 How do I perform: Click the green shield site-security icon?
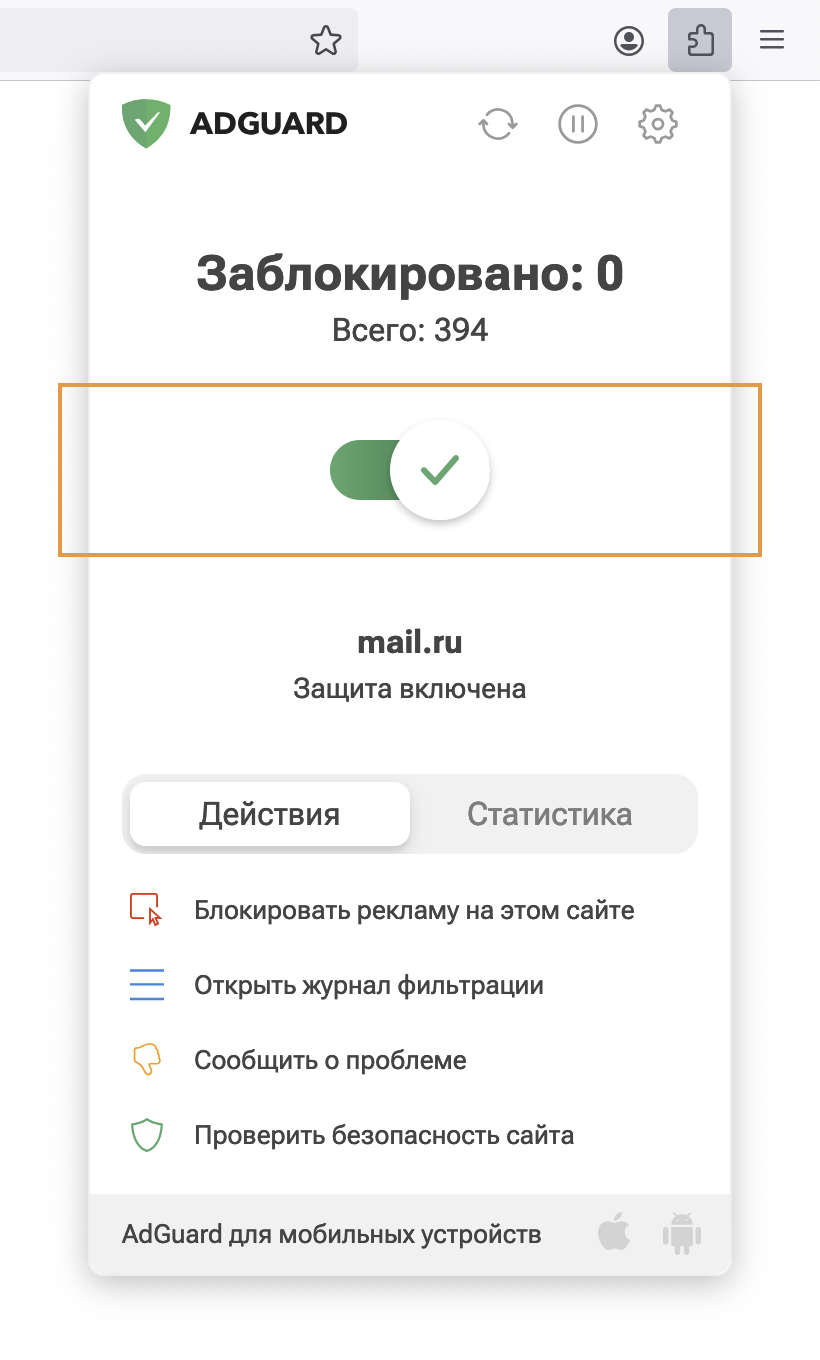click(x=146, y=1135)
